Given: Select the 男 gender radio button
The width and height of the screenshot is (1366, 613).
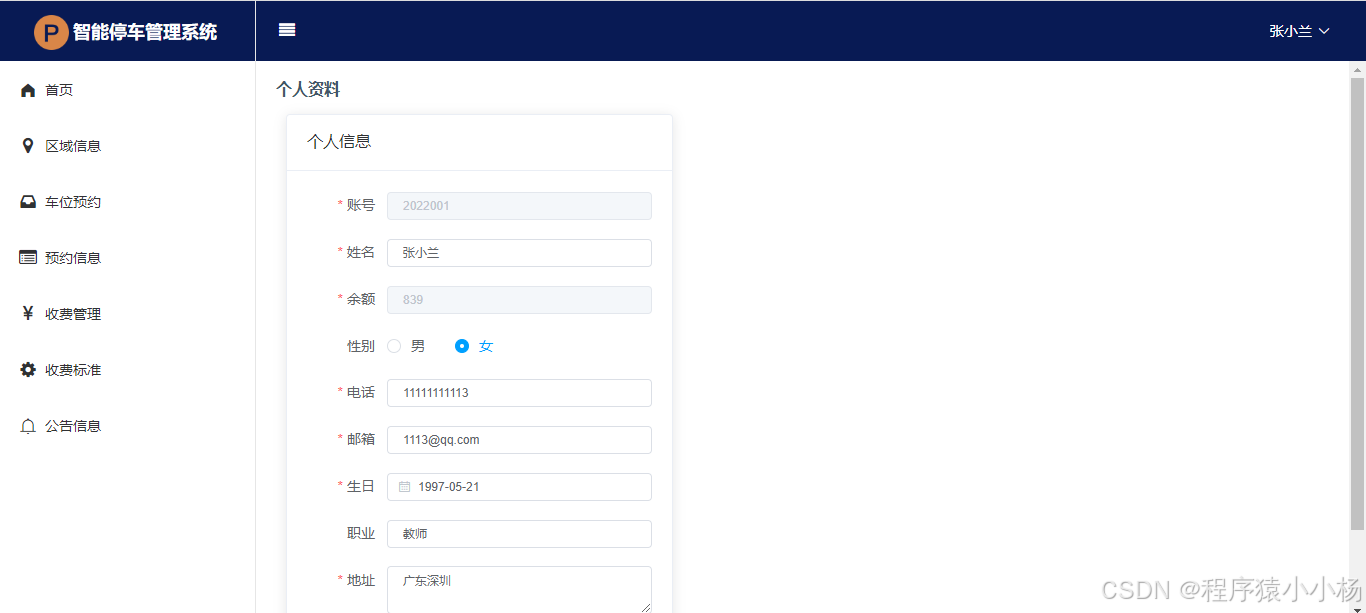Looking at the screenshot, I should (394, 346).
